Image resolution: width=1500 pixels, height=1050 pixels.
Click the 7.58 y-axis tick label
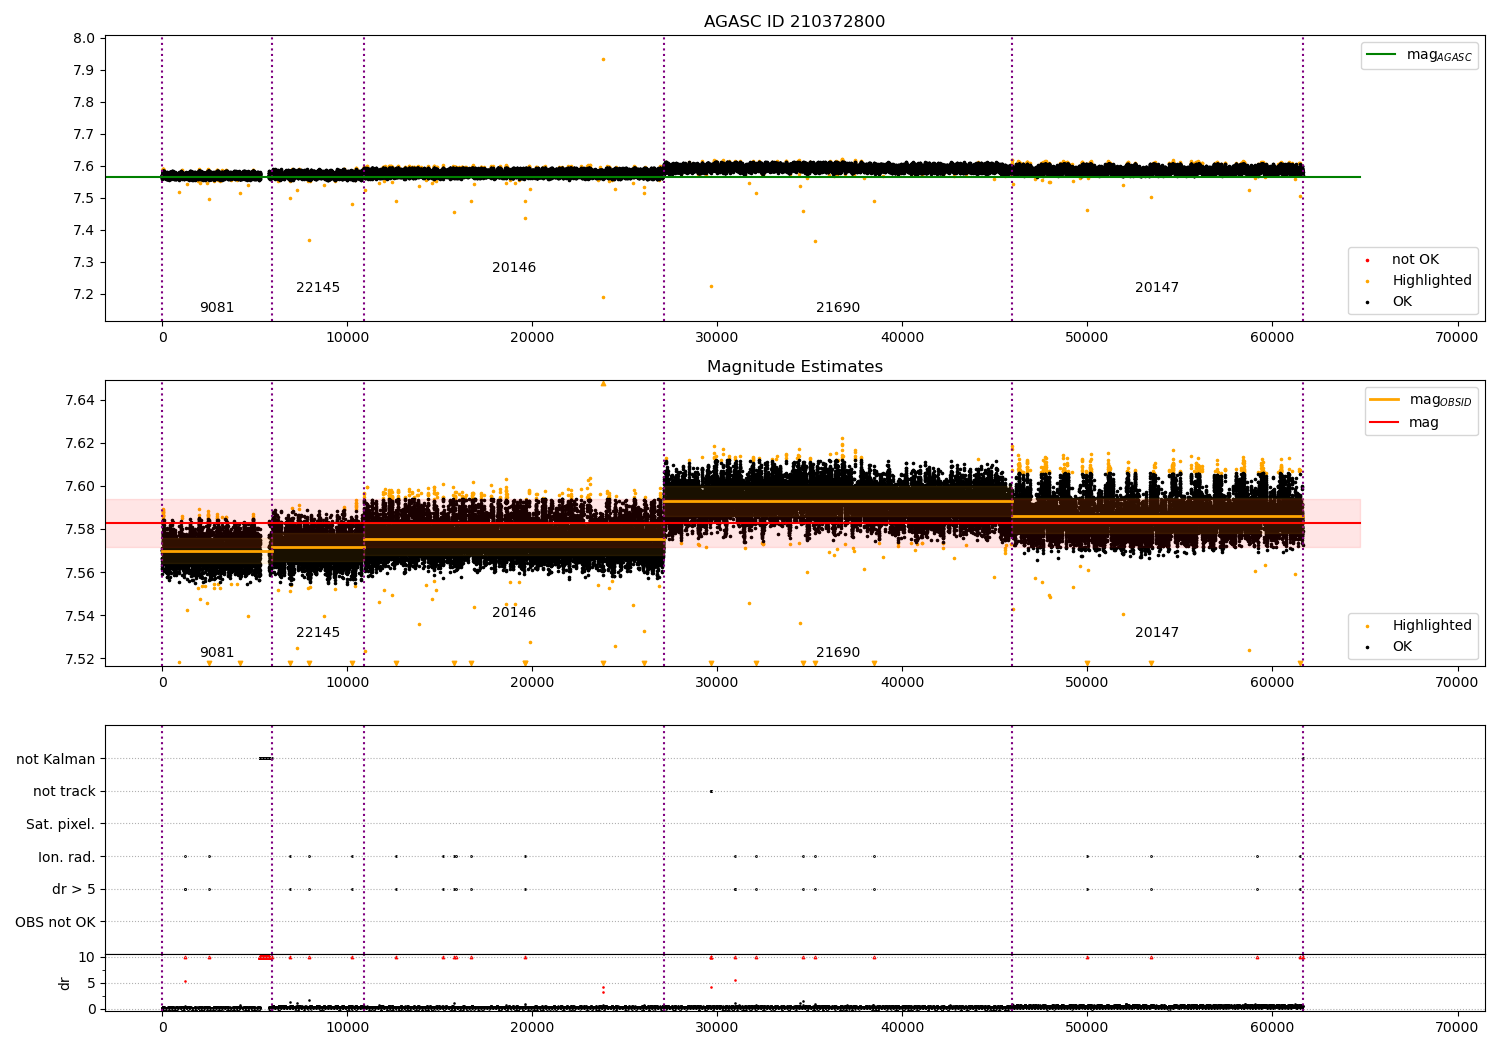81,530
